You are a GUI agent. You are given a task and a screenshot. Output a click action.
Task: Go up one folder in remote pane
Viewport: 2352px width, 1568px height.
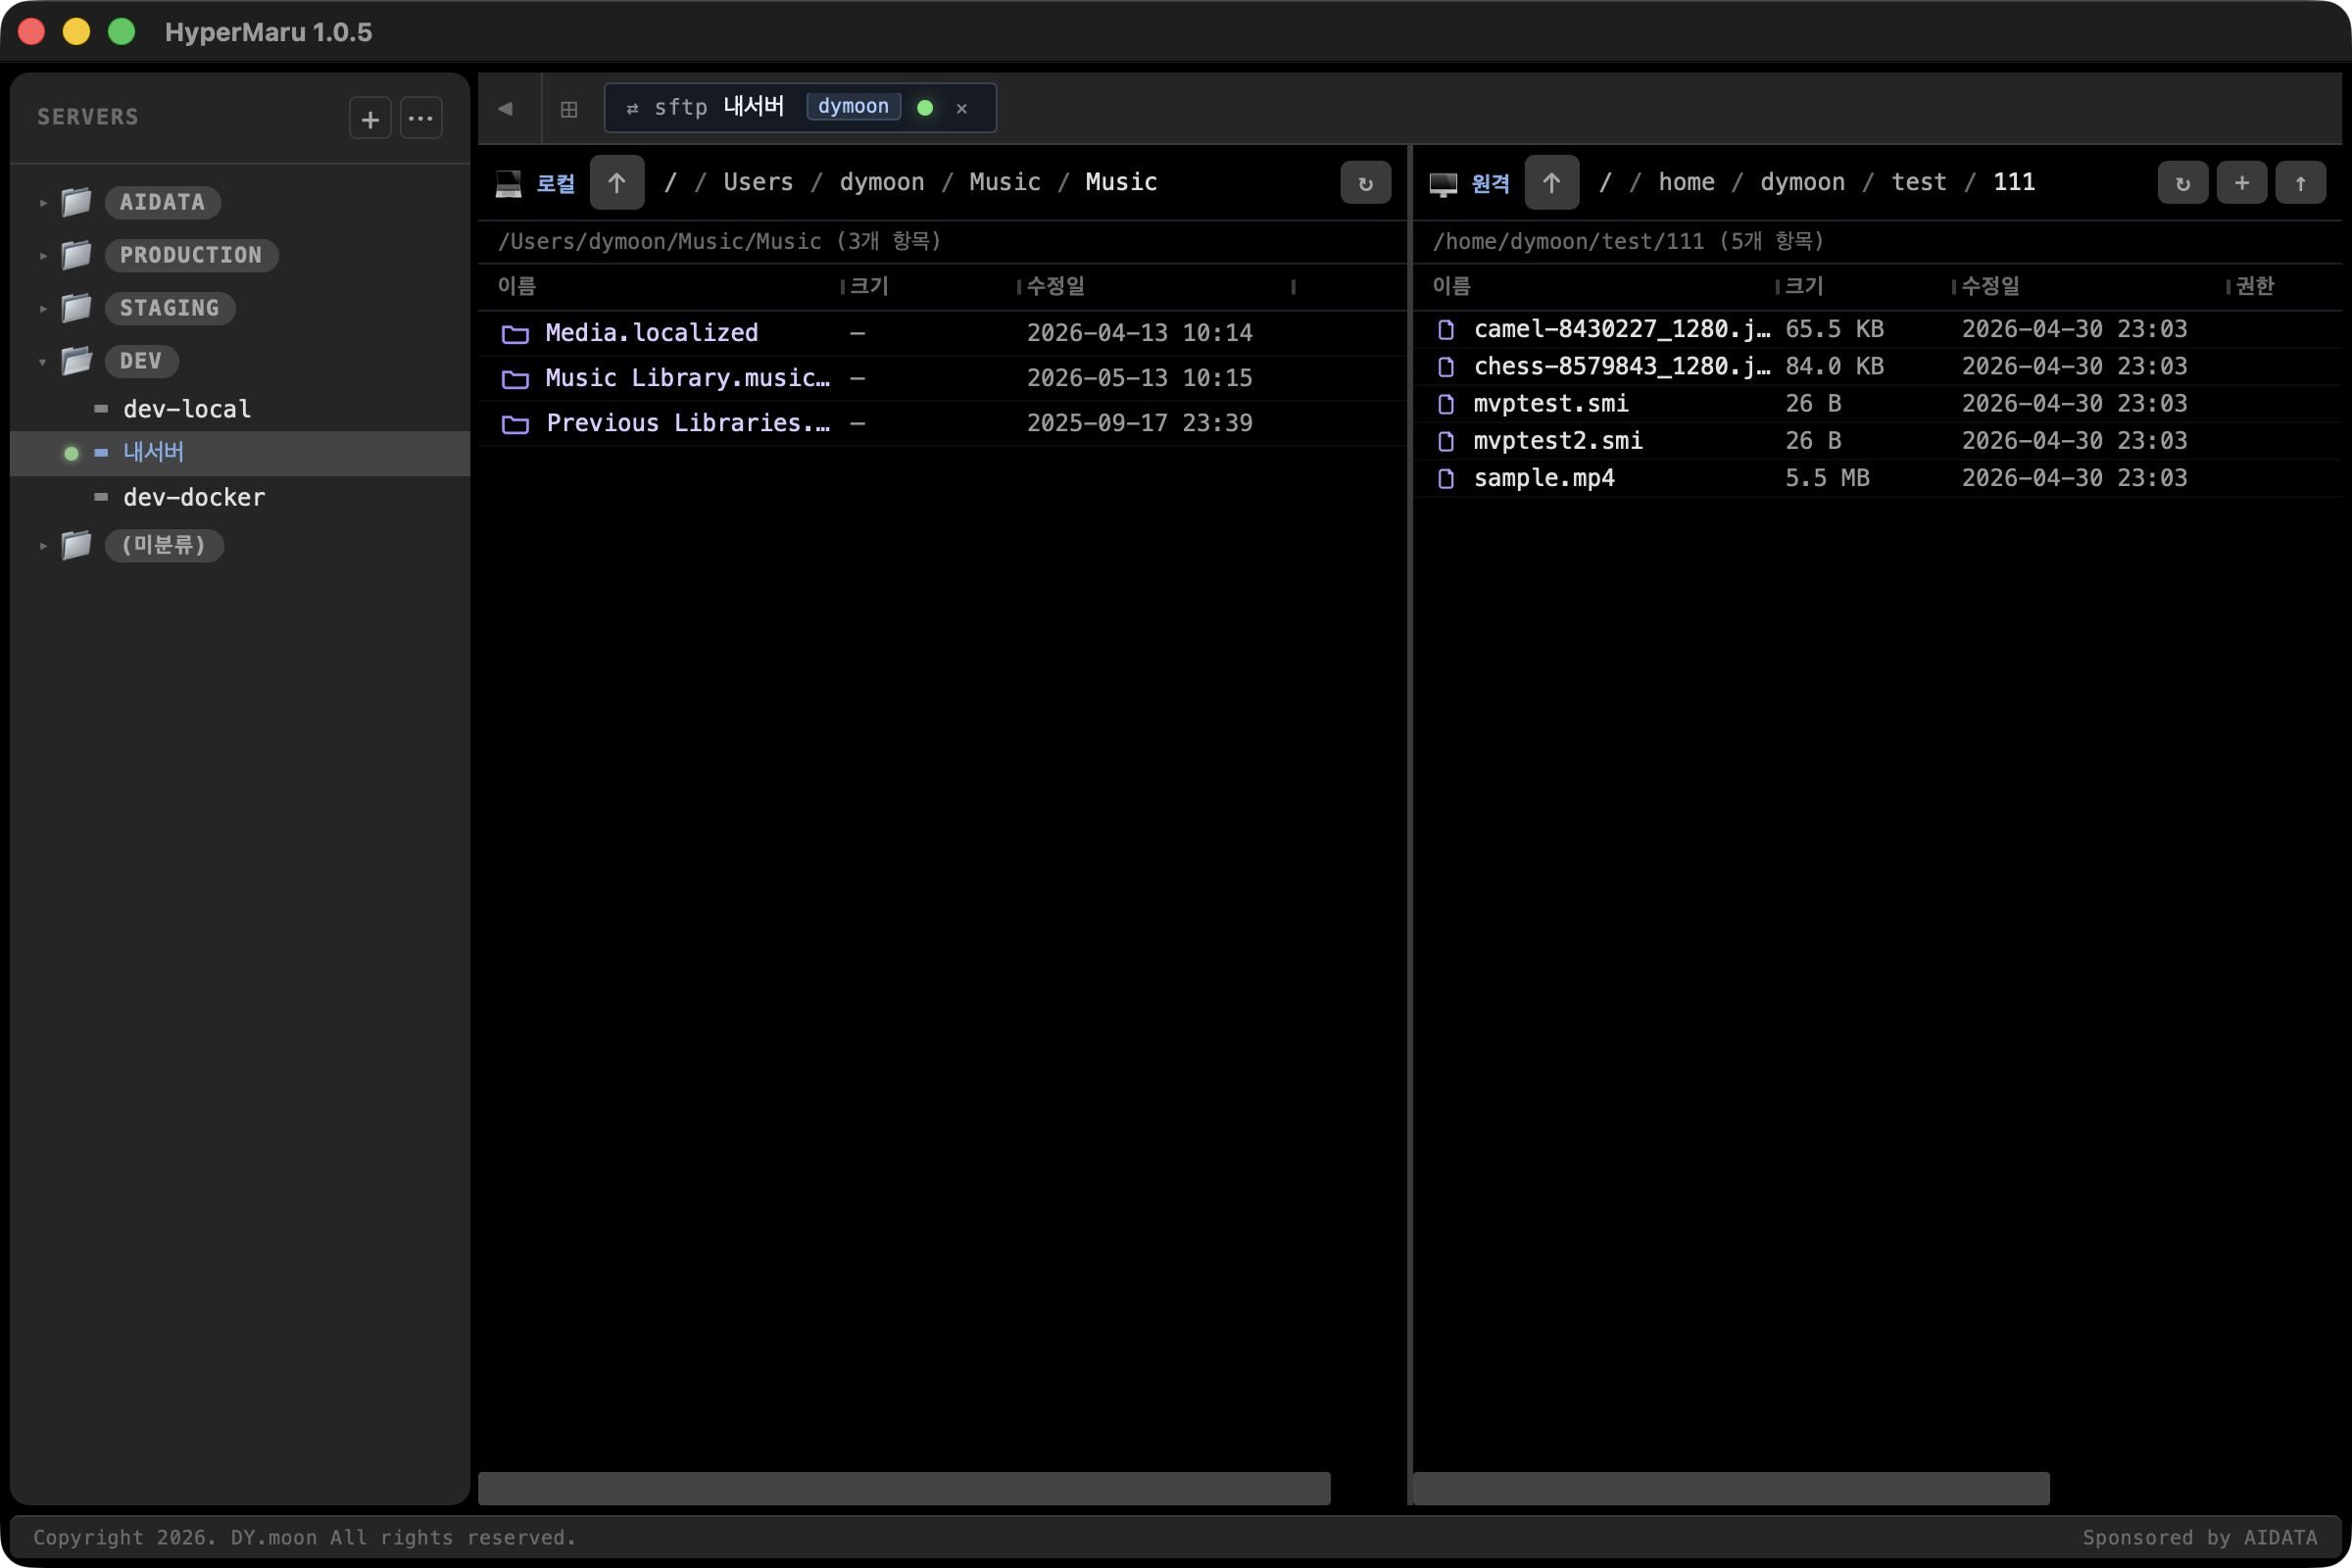pos(1552,183)
